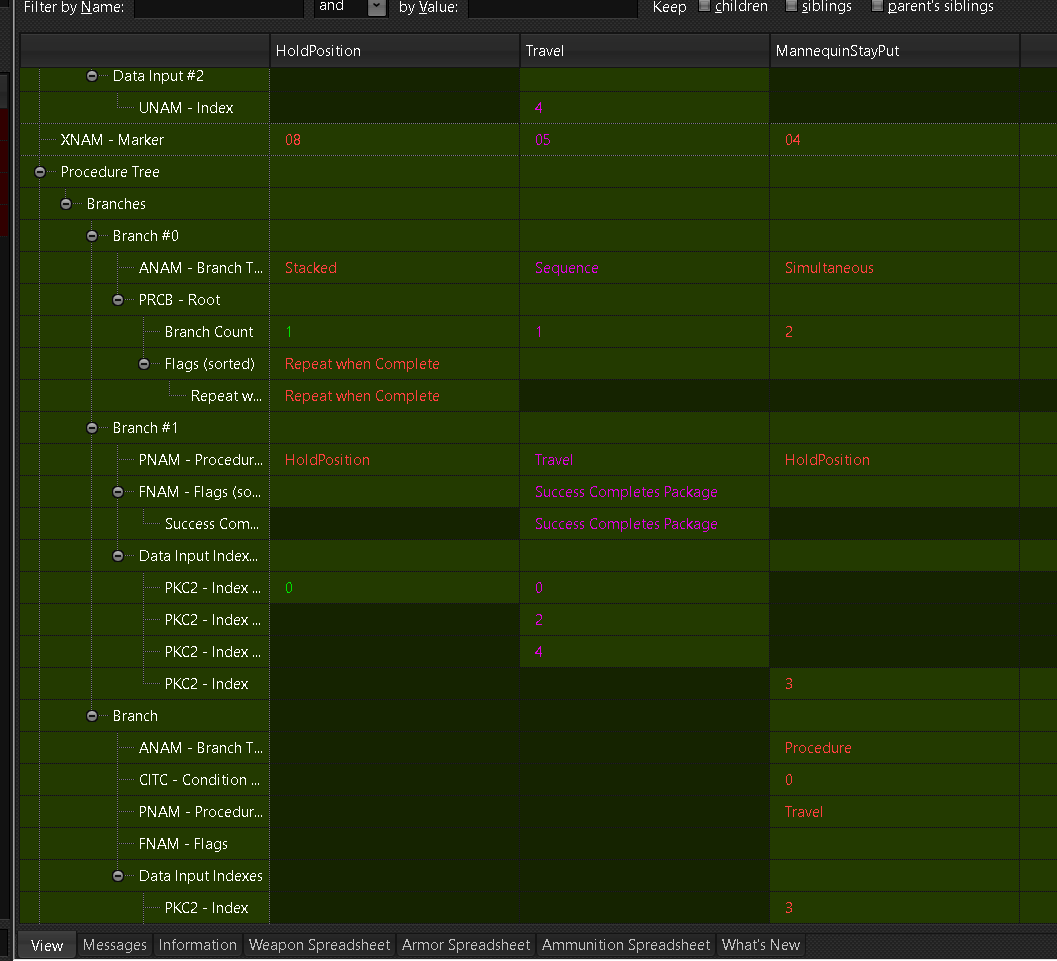The width and height of the screenshot is (1057, 961).
Task: Collapse the Data Input Indexes node at bottom
Action: [118, 876]
